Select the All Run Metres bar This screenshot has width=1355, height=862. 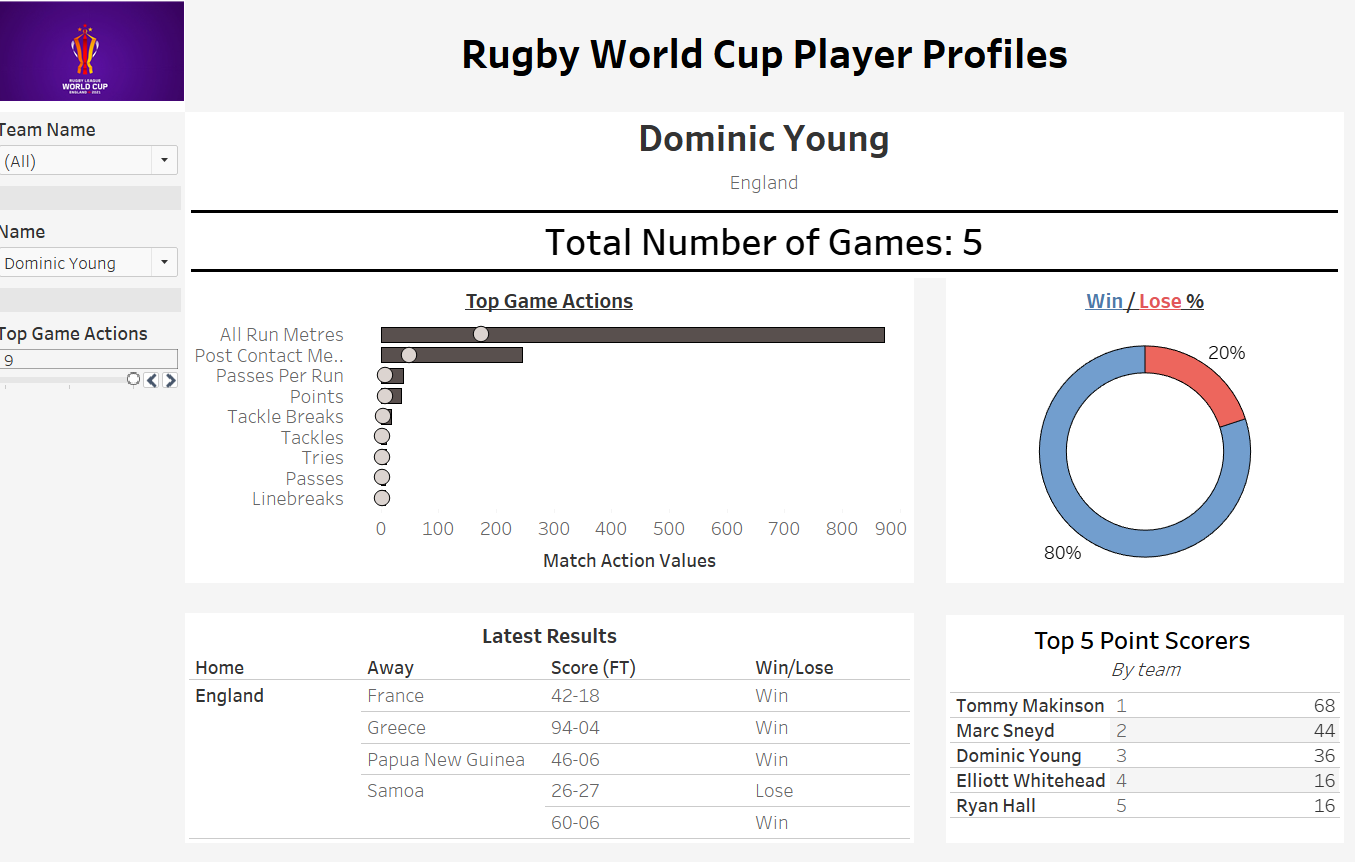[x=700, y=335]
